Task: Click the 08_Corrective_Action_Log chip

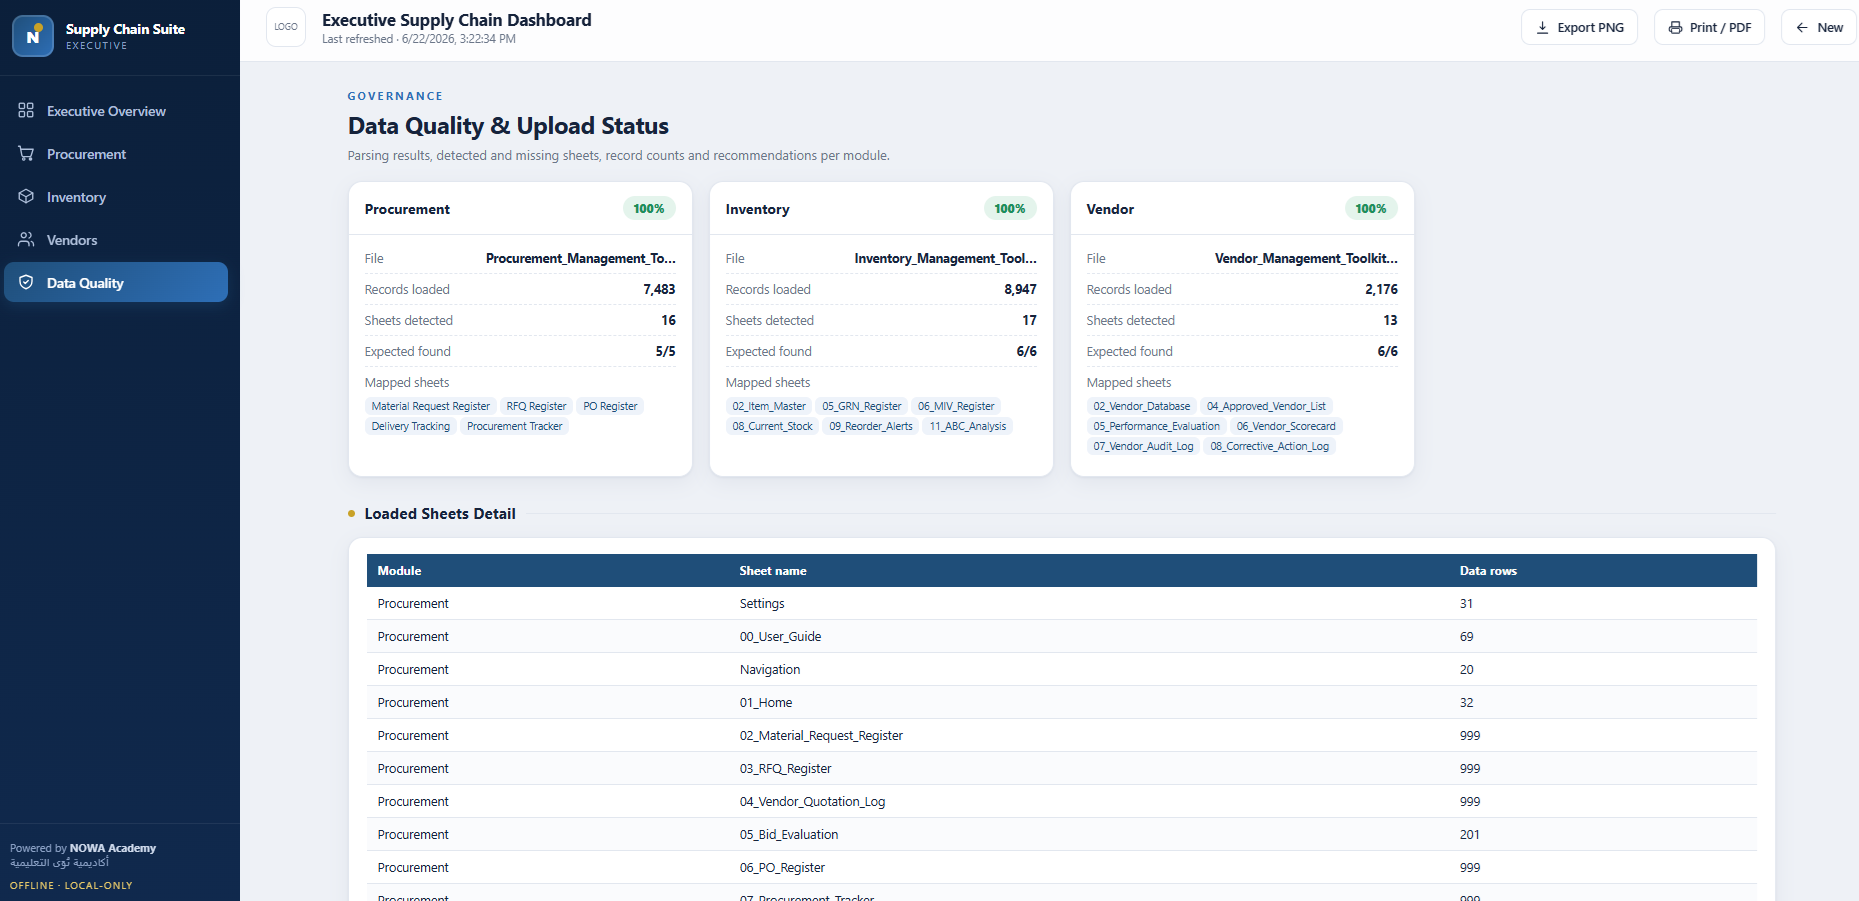Action: (x=1269, y=446)
